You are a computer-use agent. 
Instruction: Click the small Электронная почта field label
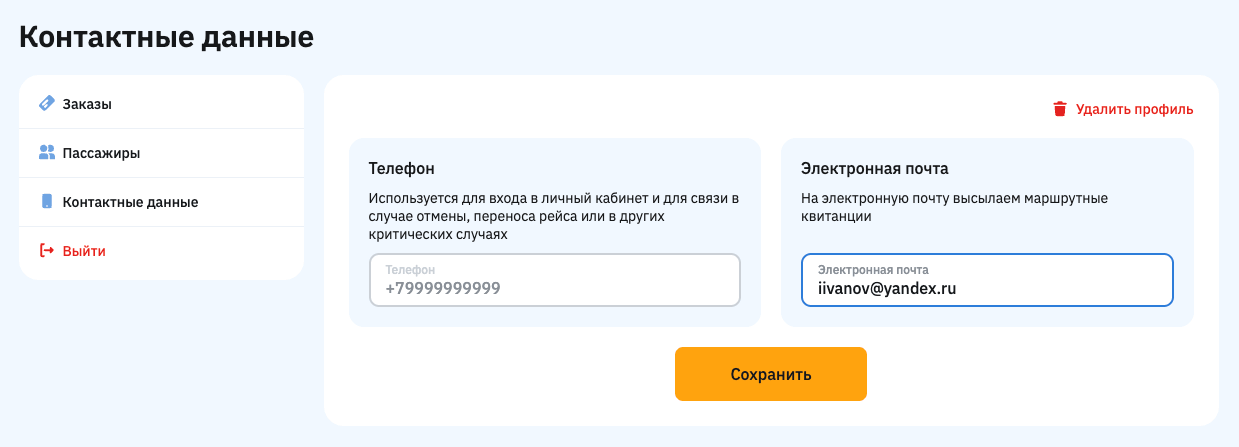(873, 270)
